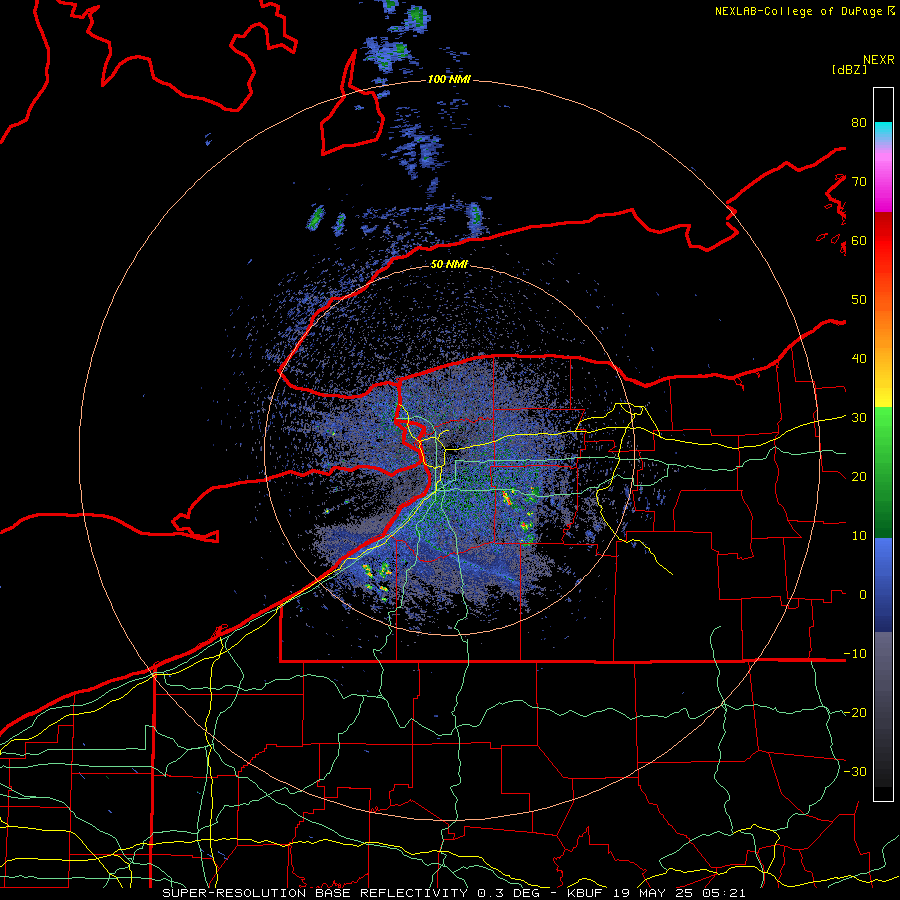Click the 50 value on dBZ scale
The height and width of the screenshot is (900, 900).
point(859,300)
